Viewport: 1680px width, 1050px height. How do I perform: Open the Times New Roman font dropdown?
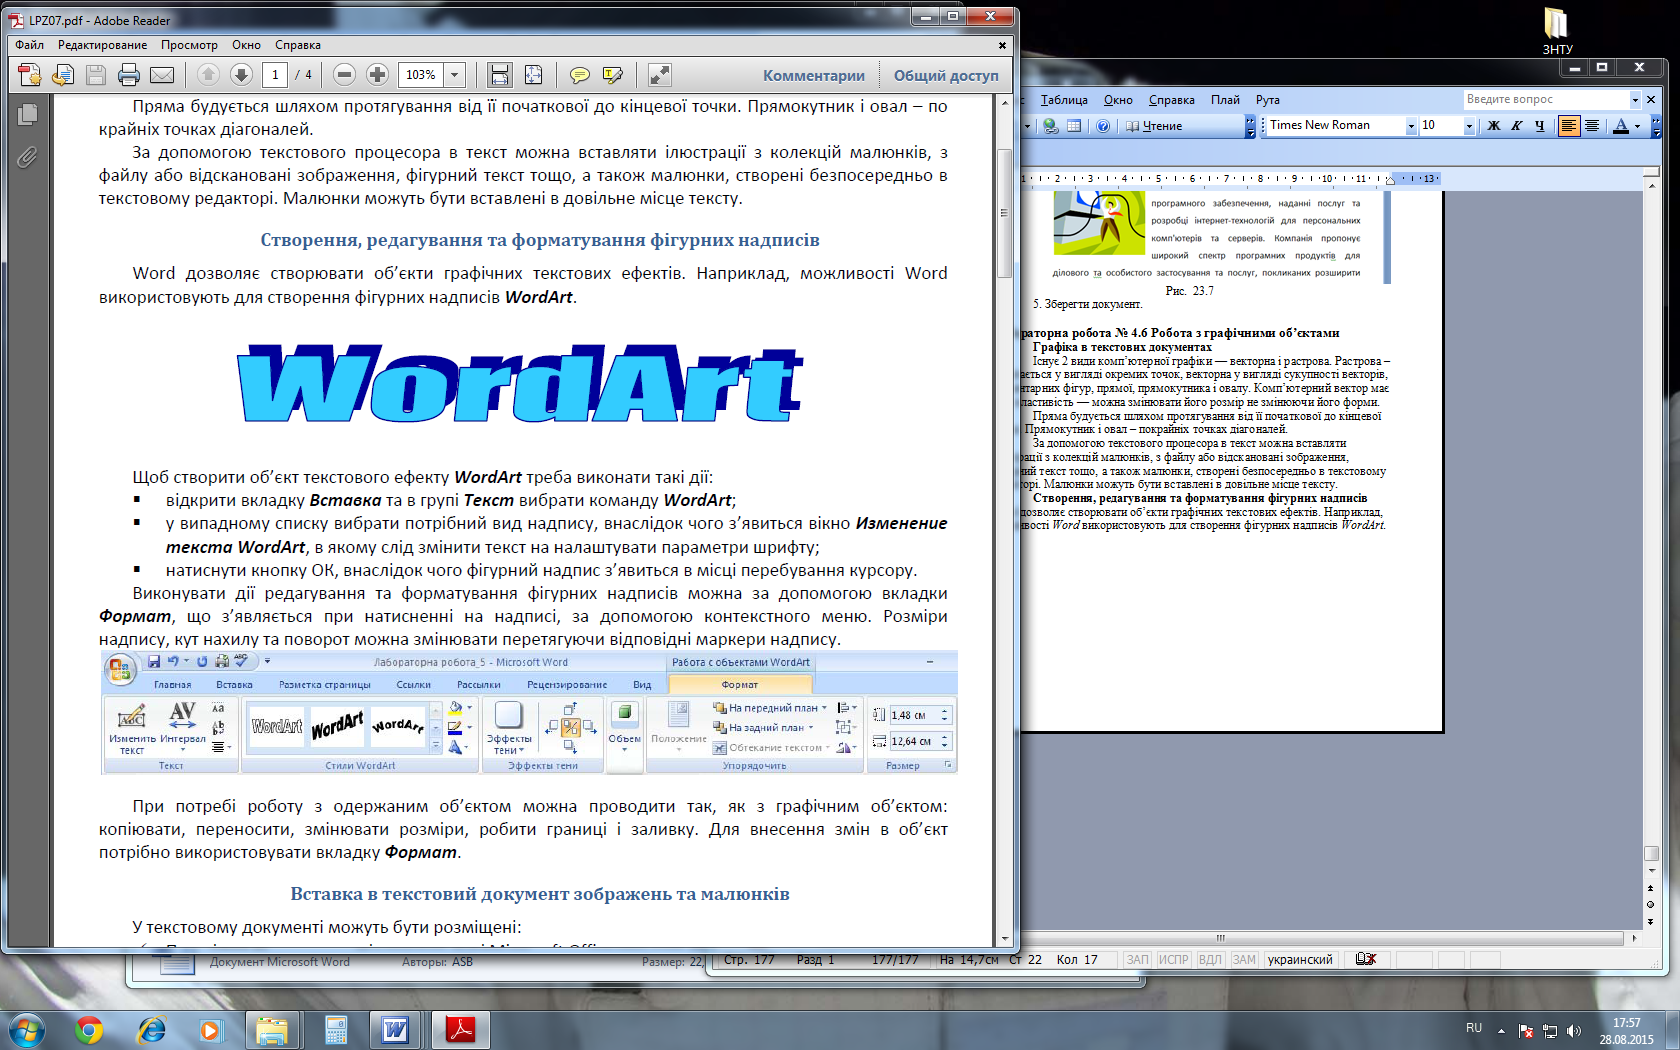click(x=1411, y=126)
